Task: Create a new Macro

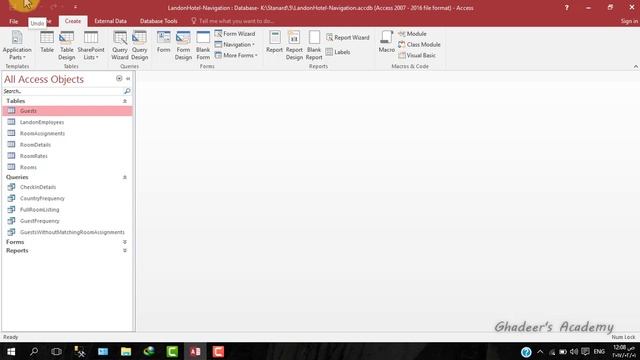Action: (387, 42)
